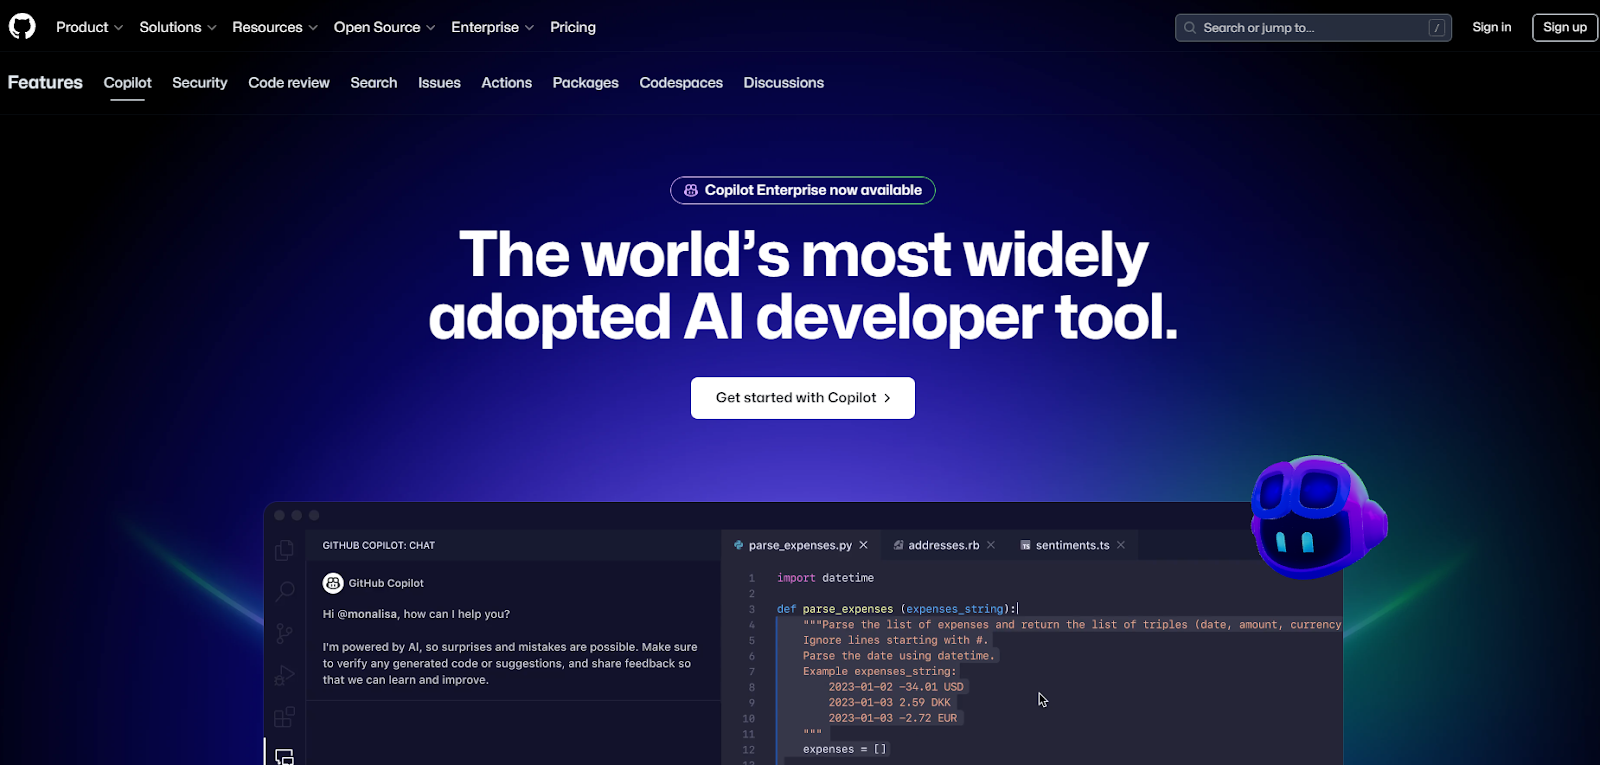Select the Search features tab

(x=374, y=83)
